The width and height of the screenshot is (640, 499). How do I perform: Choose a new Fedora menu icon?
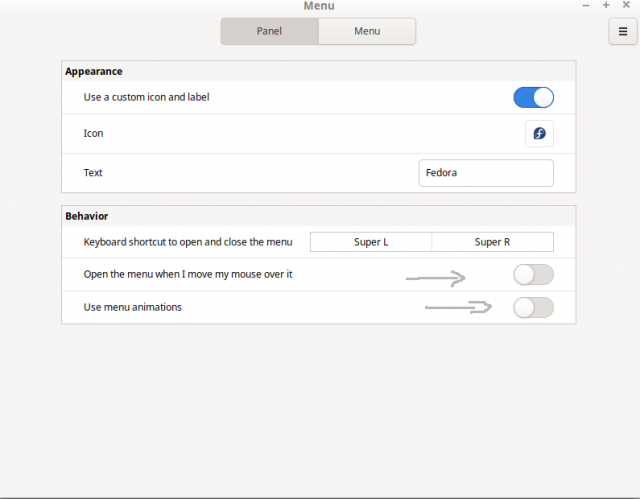click(x=539, y=133)
